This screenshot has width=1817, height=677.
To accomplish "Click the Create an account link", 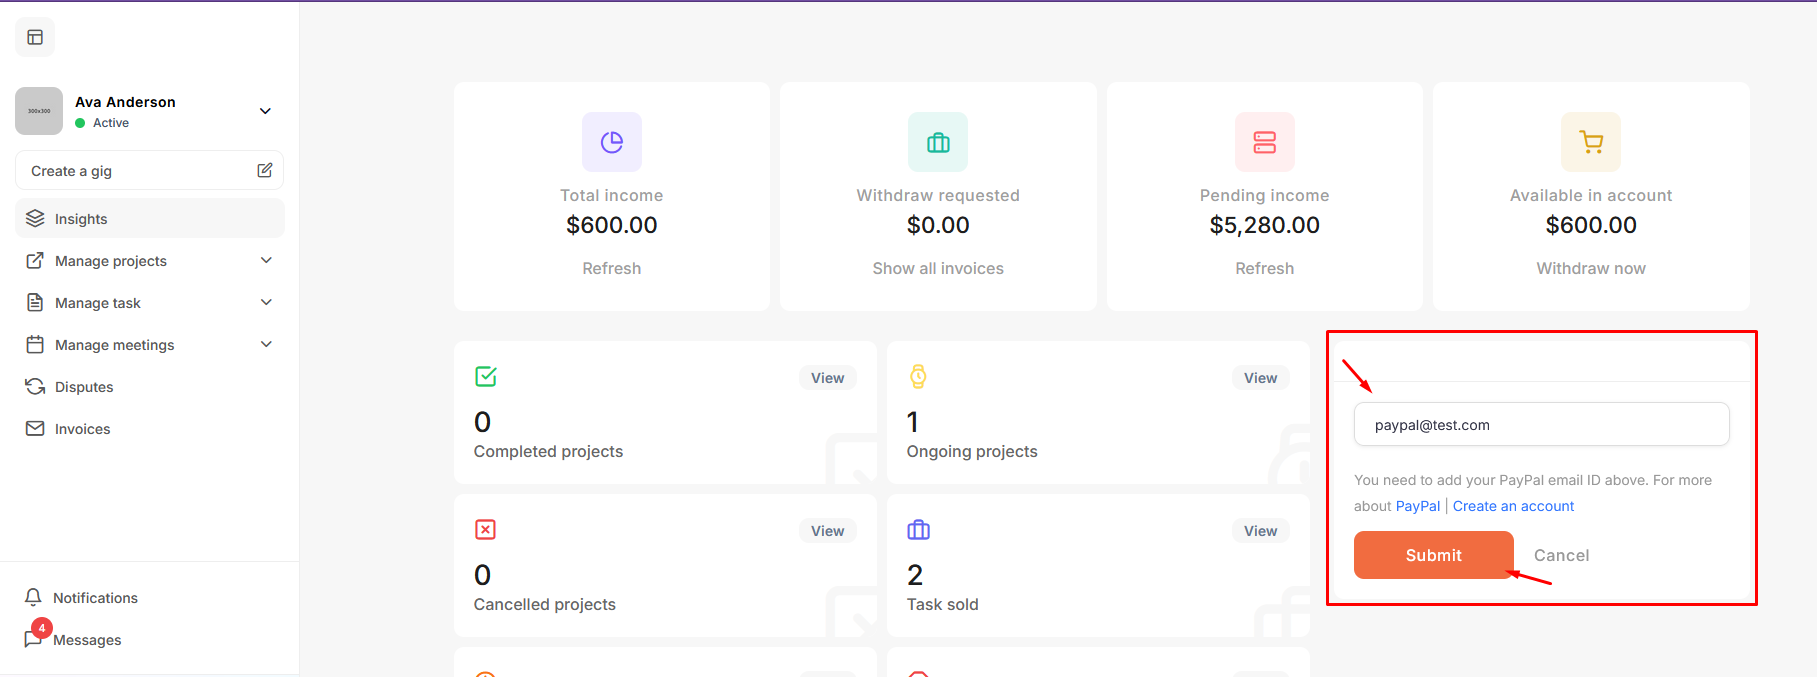I will click(x=1513, y=506).
